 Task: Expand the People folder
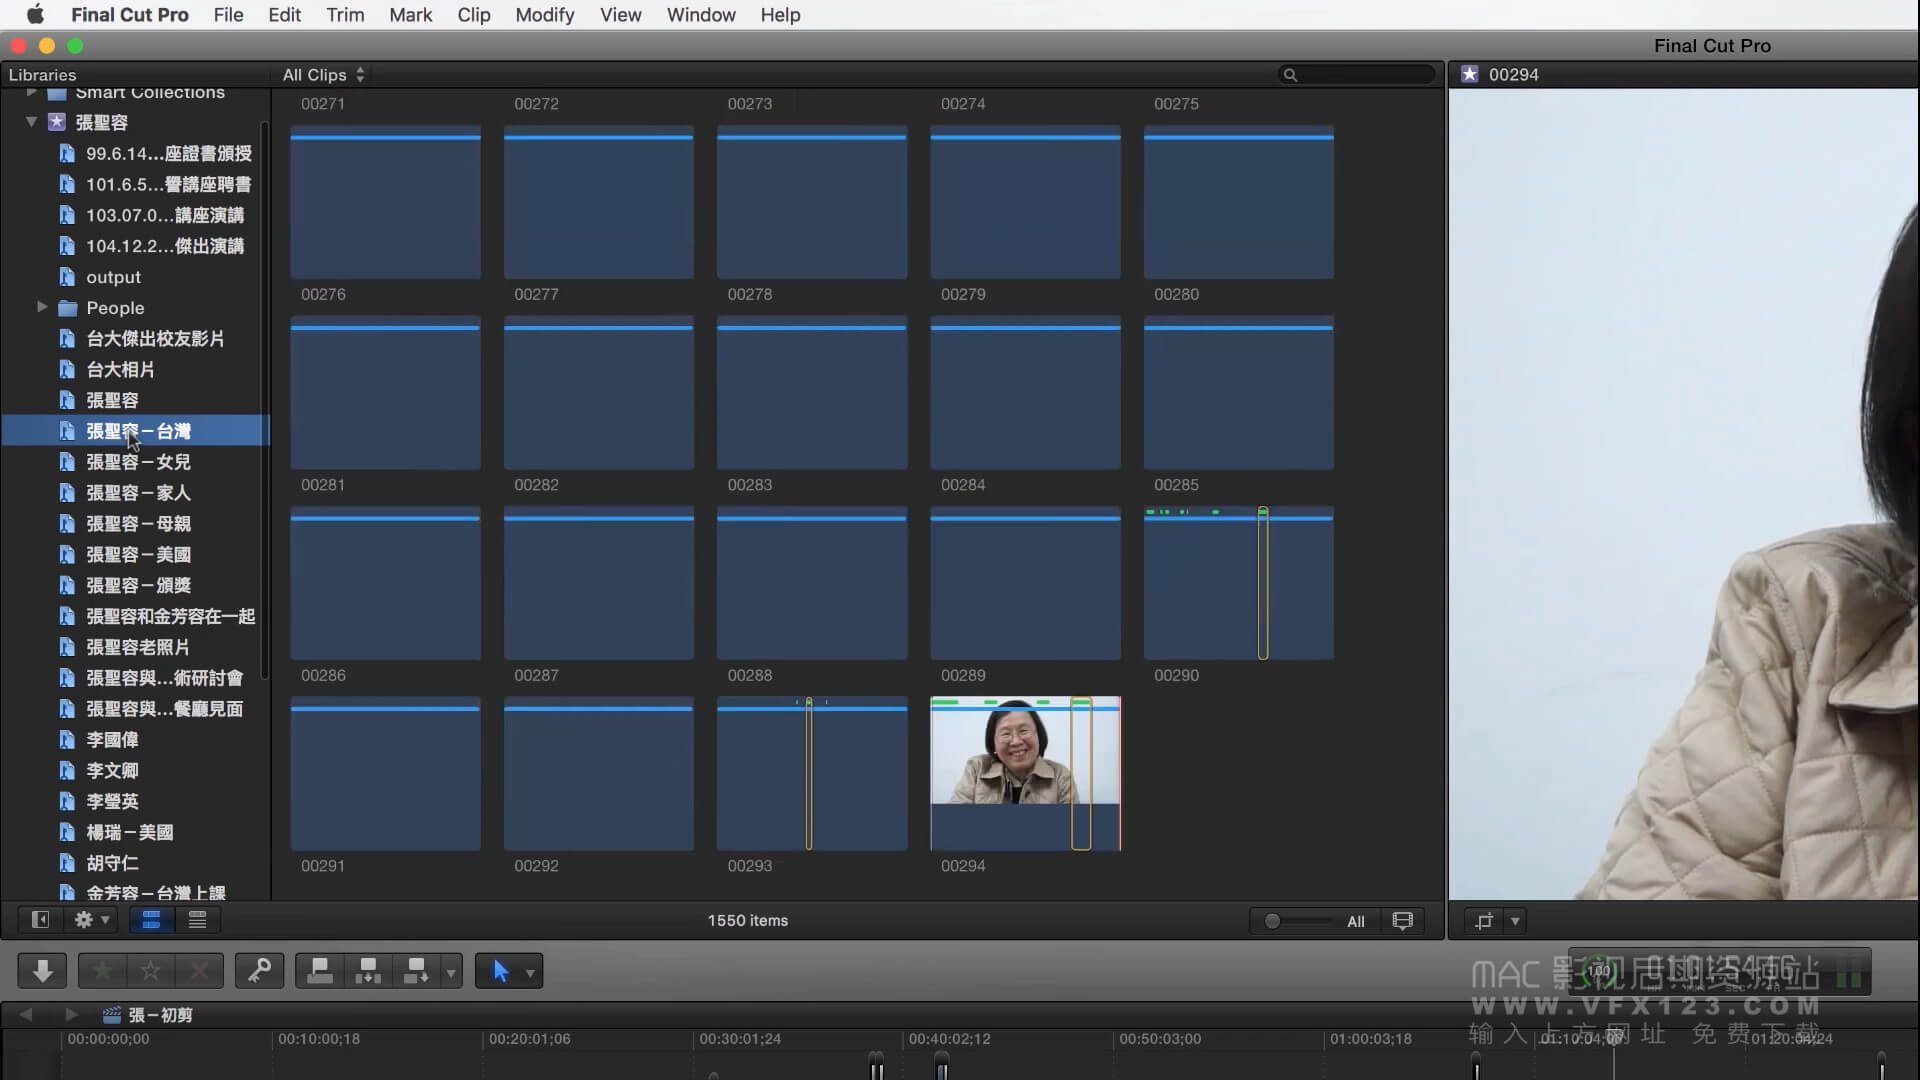pos(41,307)
